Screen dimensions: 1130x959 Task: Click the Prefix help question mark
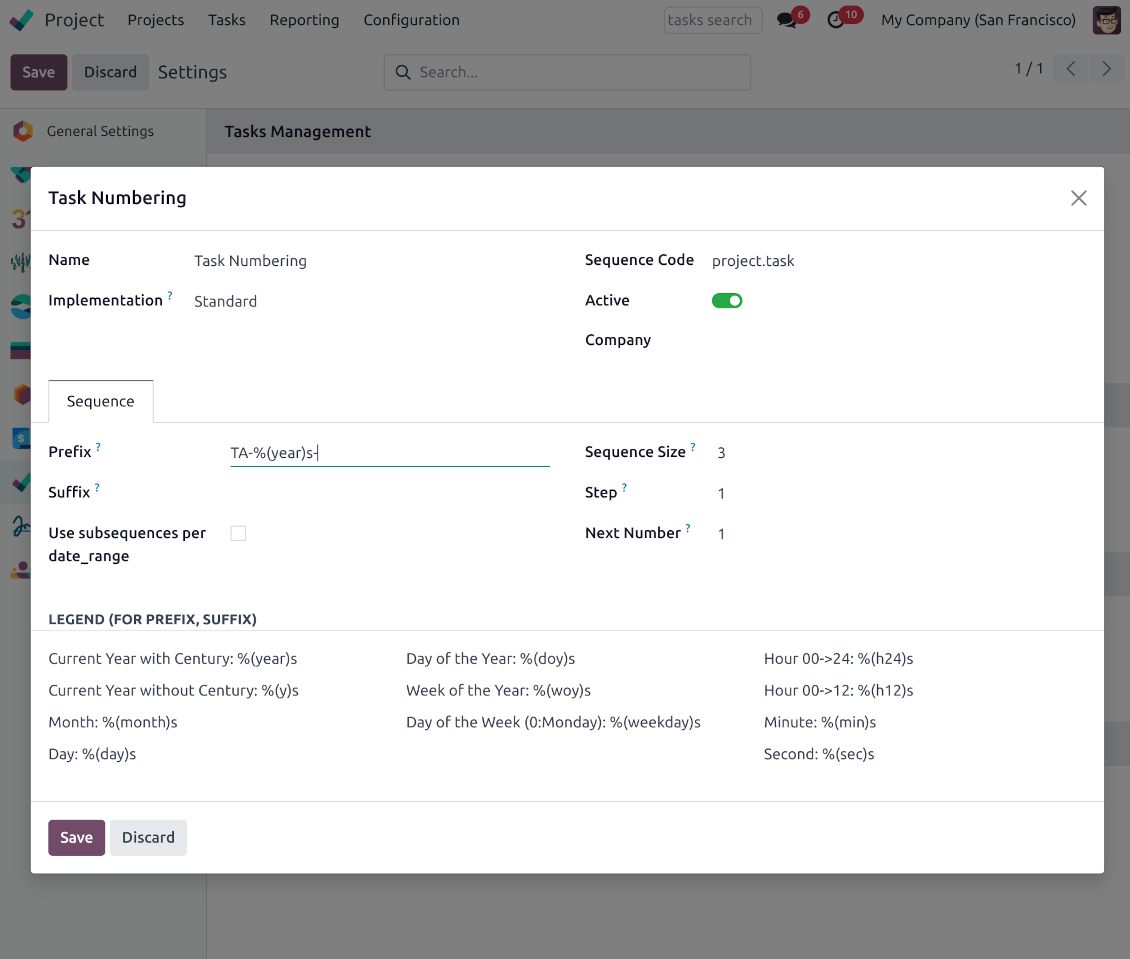[x=98, y=447]
